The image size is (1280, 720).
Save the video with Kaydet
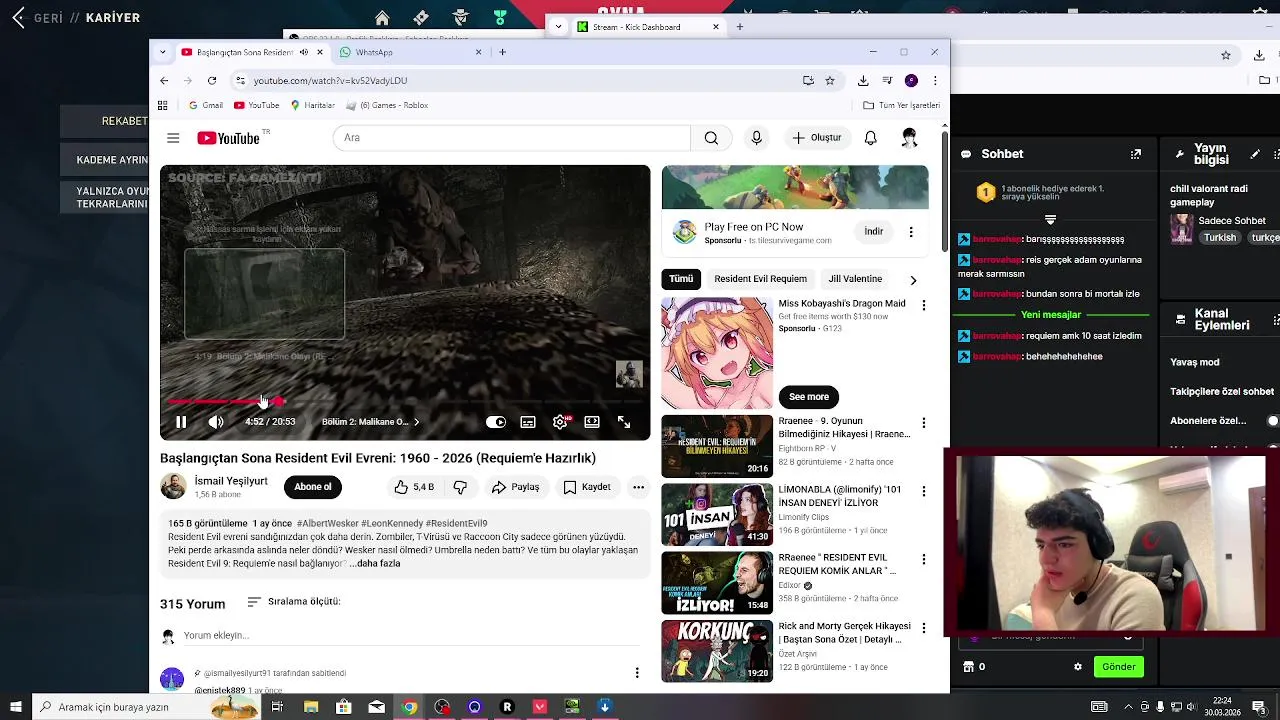pyautogui.click(x=587, y=487)
